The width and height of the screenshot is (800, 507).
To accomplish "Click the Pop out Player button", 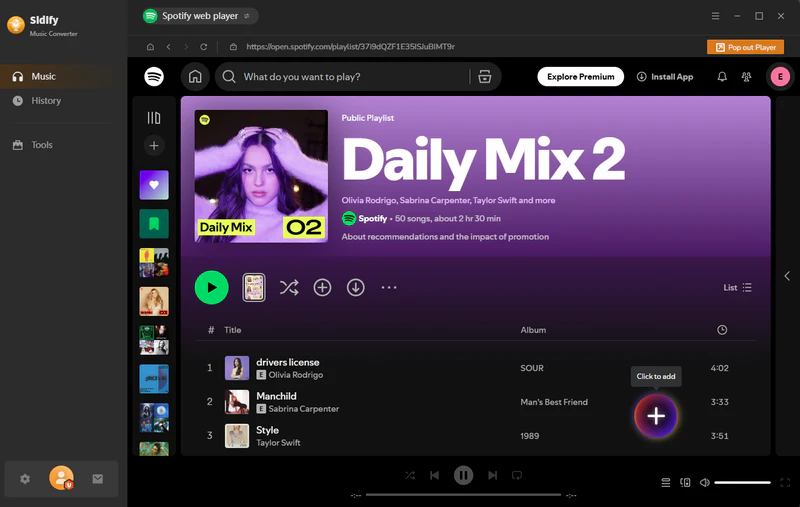I will (x=745, y=47).
